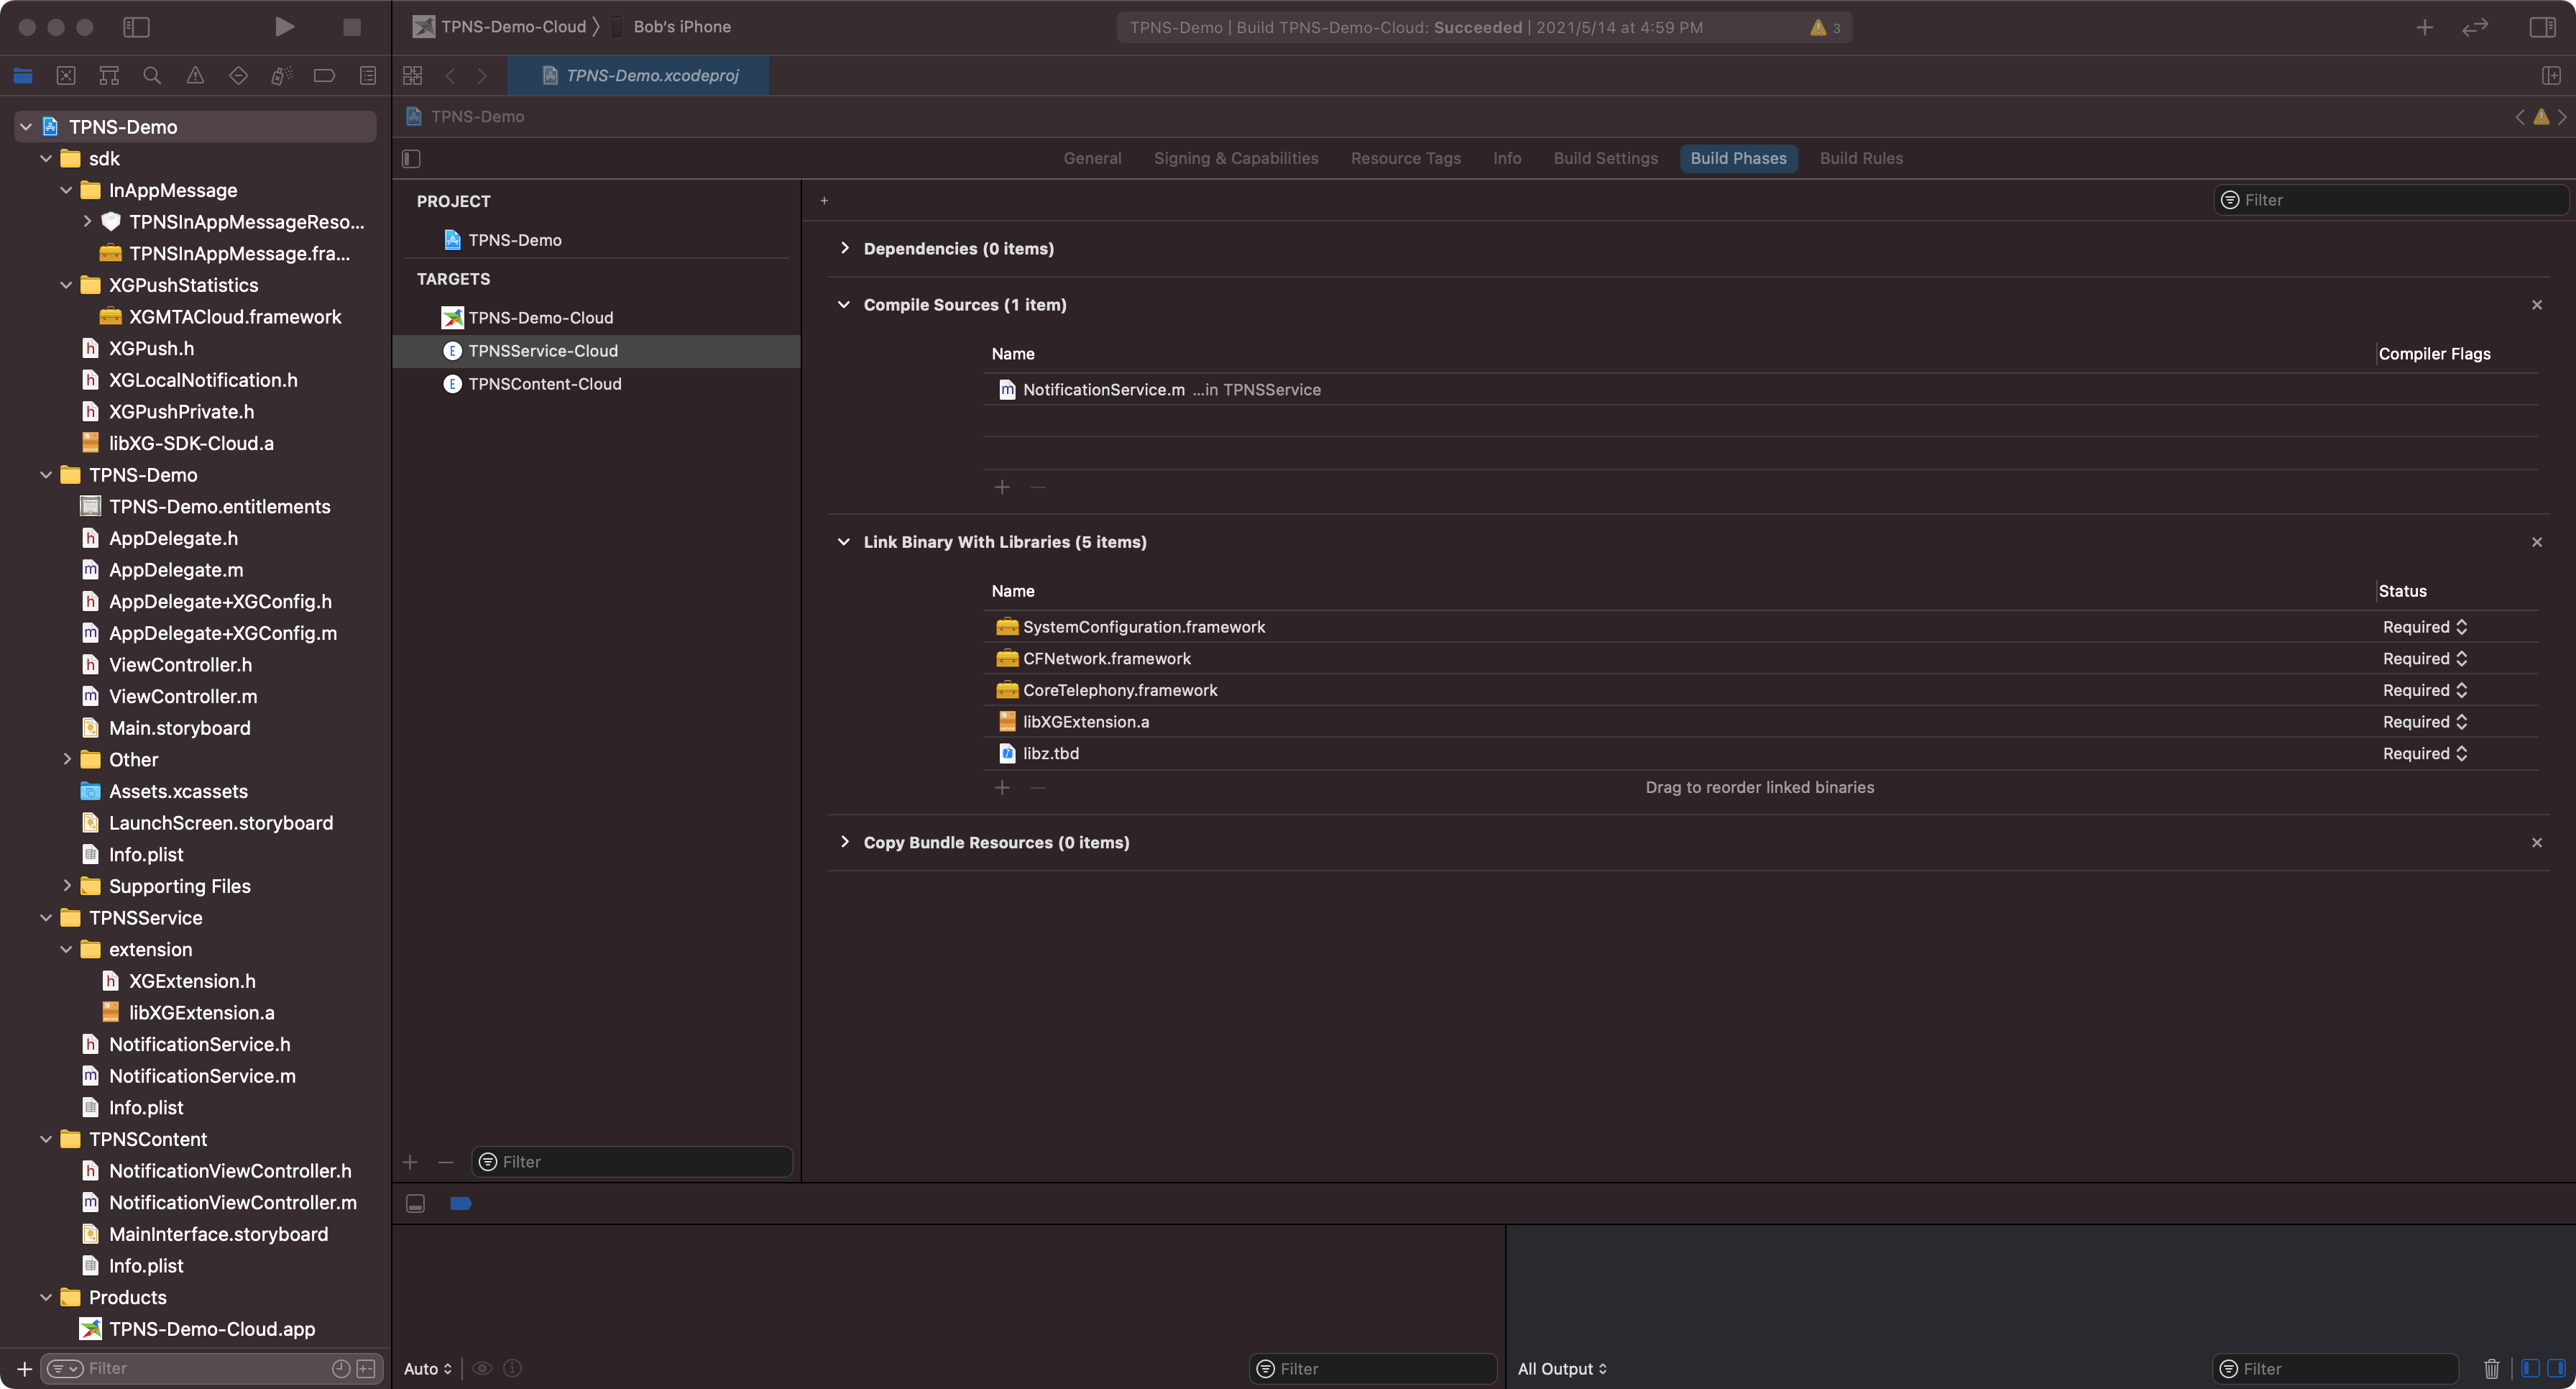Viewport: 2576px width, 1389px height.
Task: Select the TPNSContent-Cloud target
Action: (544, 384)
